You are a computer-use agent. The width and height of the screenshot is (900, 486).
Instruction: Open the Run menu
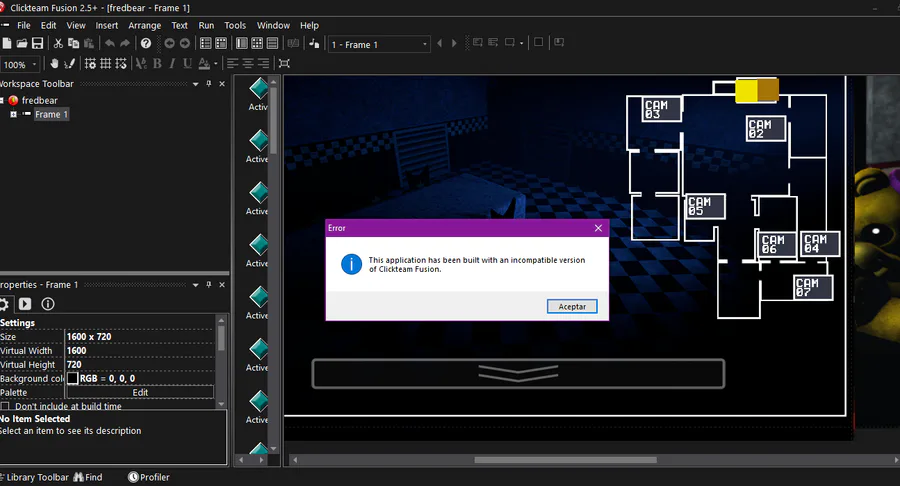pos(206,25)
